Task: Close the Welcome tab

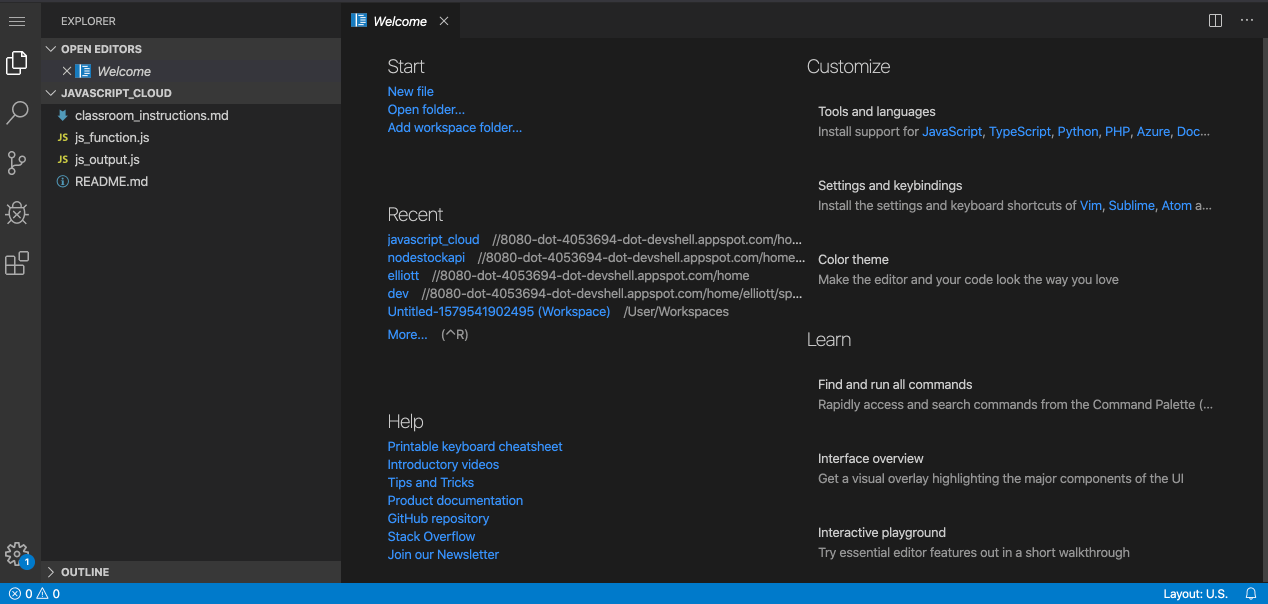Action: [x=444, y=21]
